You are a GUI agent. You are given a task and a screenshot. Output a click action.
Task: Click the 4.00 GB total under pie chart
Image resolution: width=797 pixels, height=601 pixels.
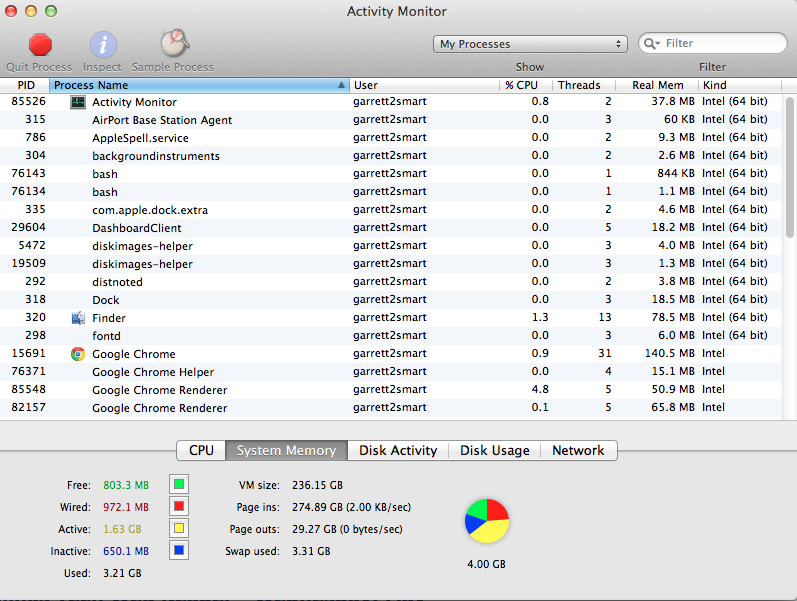[x=486, y=564]
